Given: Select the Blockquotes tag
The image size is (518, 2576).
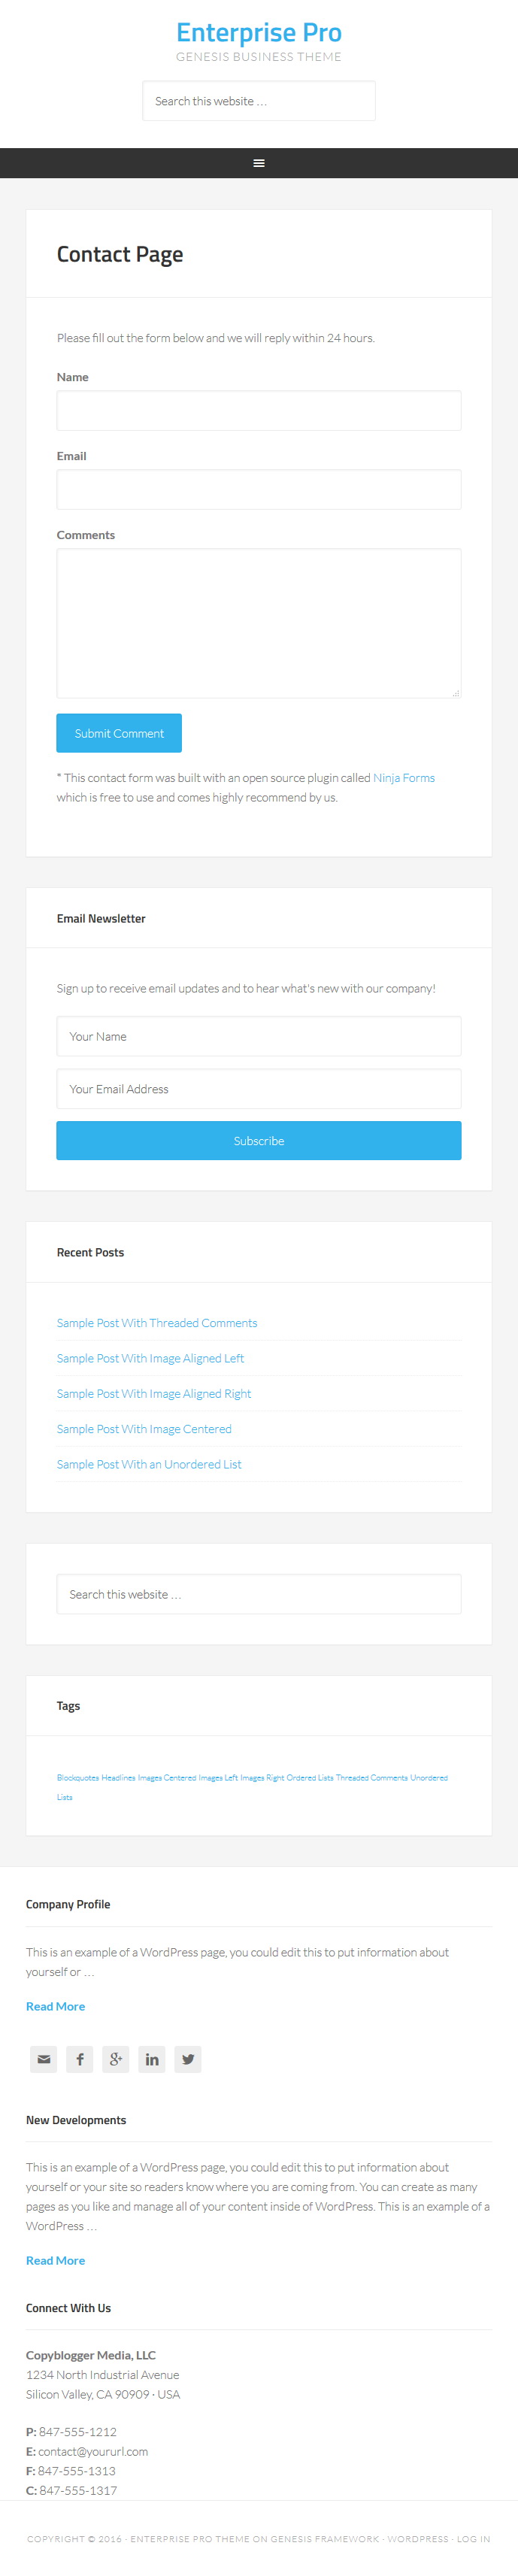Looking at the screenshot, I should point(78,1778).
